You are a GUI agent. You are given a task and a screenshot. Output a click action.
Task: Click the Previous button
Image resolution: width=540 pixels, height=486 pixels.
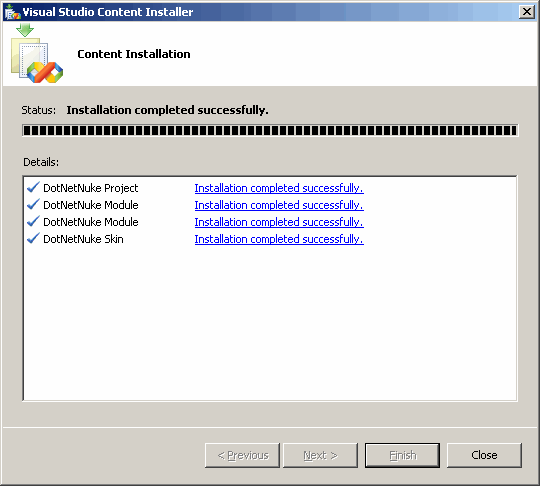tap(242, 455)
